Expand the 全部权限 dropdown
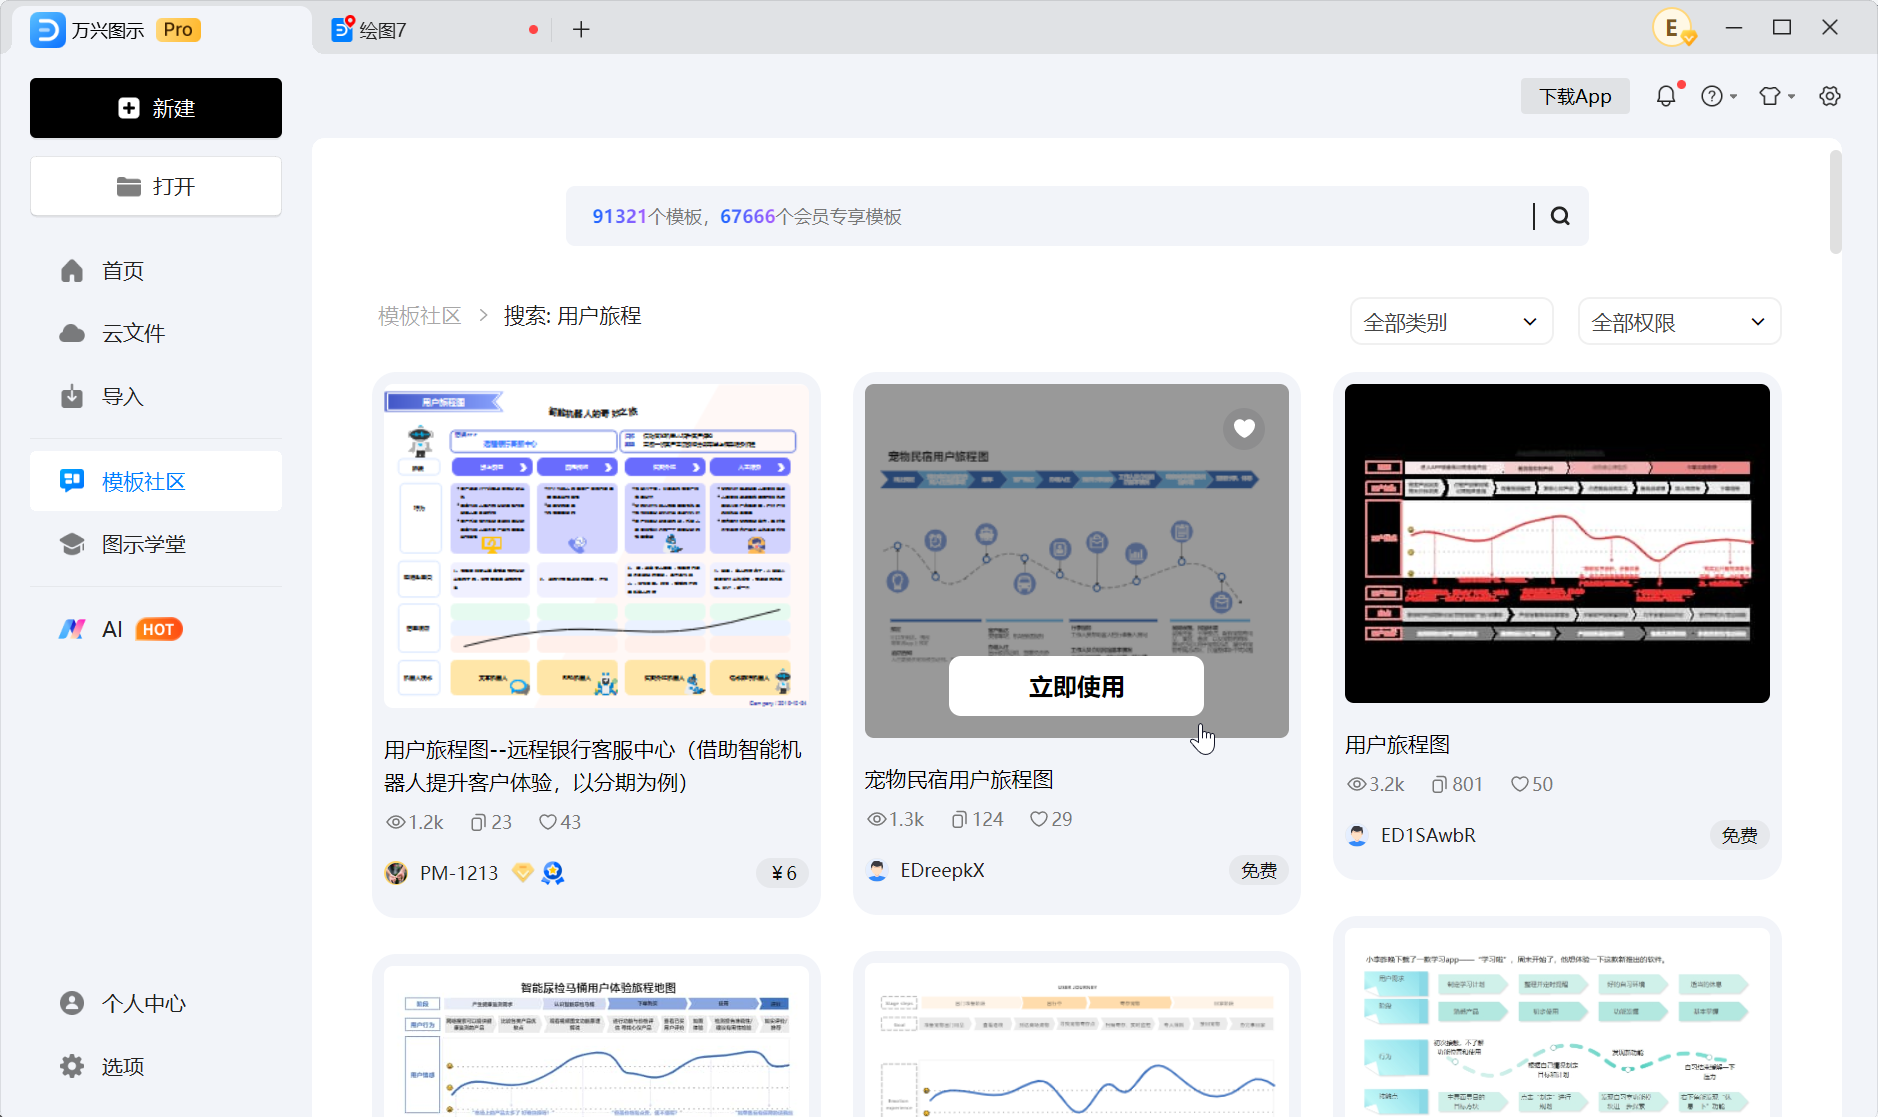This screenshot has height=1117, width=1878. (x=1679, y=322)
